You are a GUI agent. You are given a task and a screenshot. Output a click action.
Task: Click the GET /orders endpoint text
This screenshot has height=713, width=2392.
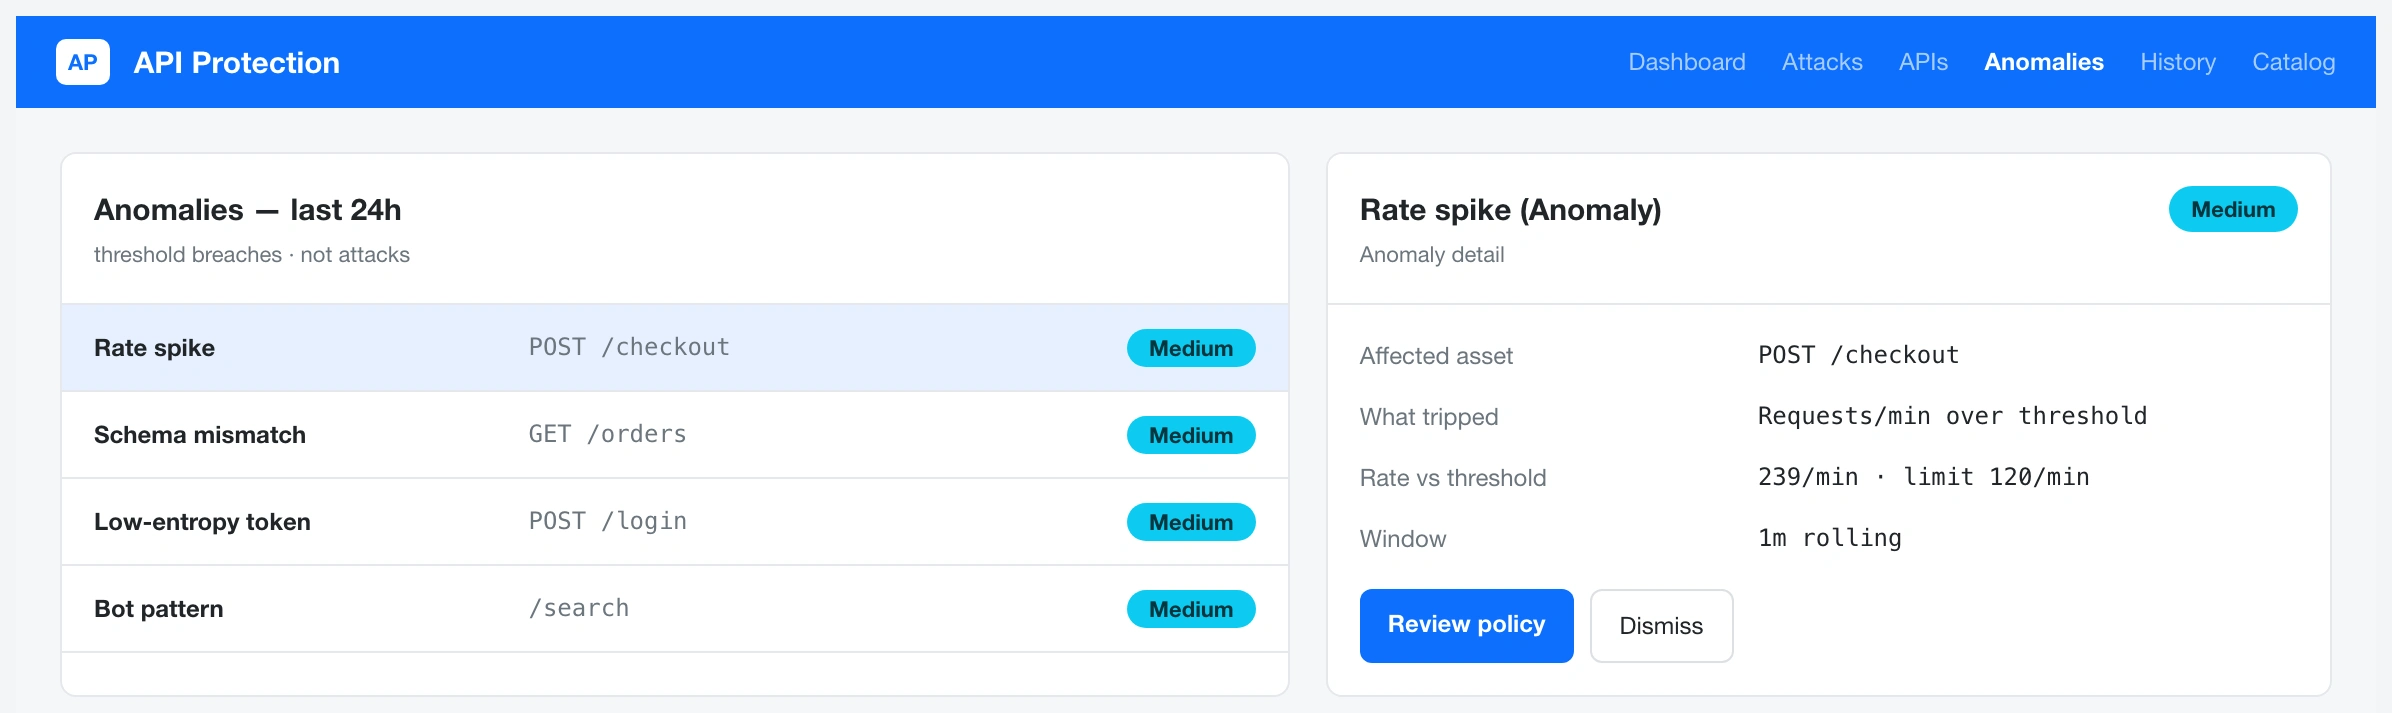click(608, 434)
